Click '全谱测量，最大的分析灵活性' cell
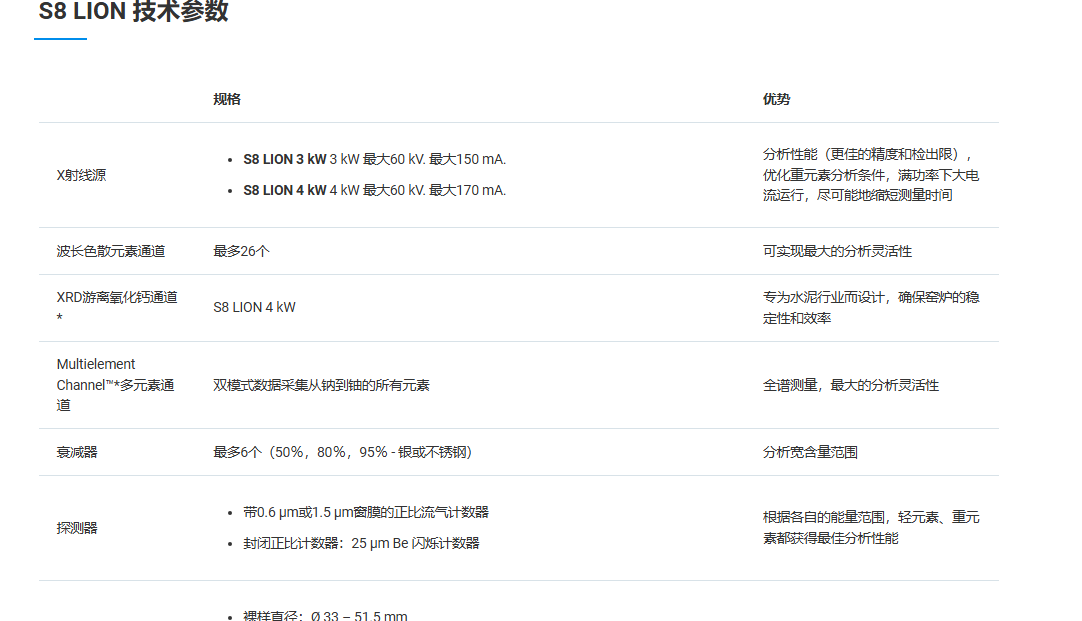 click(851, 385)
